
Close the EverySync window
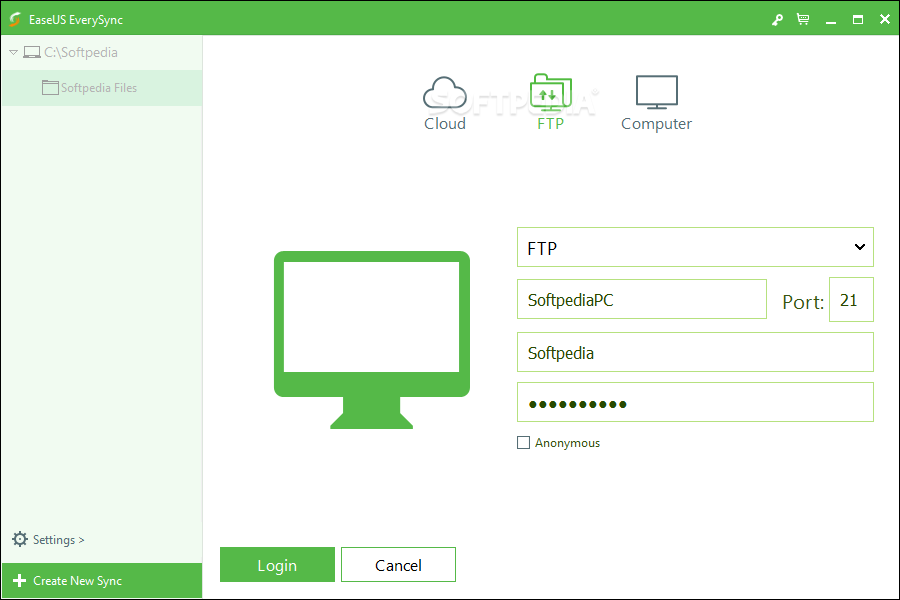click(885, 20)
